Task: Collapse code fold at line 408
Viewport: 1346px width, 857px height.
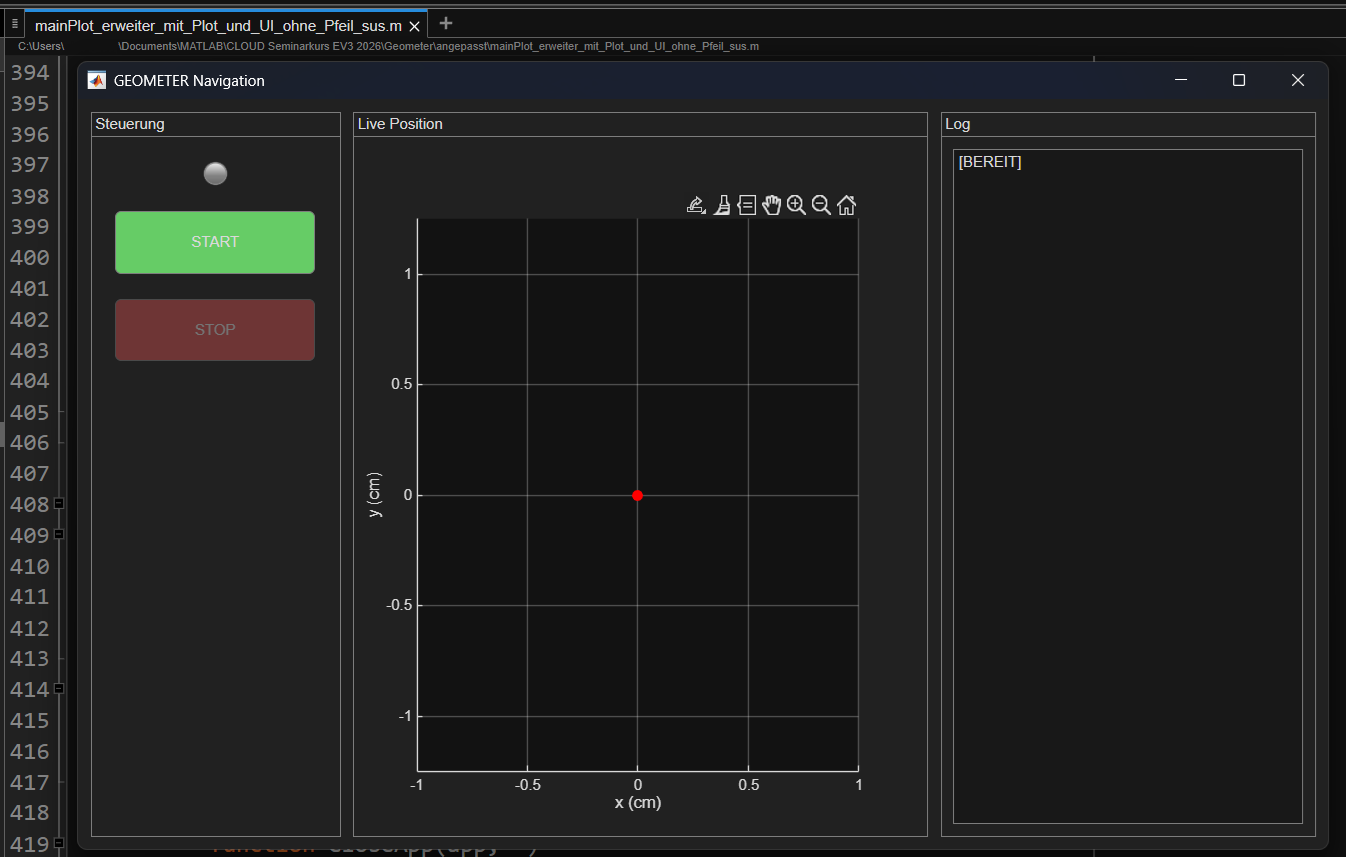Action: coord(59,503)
